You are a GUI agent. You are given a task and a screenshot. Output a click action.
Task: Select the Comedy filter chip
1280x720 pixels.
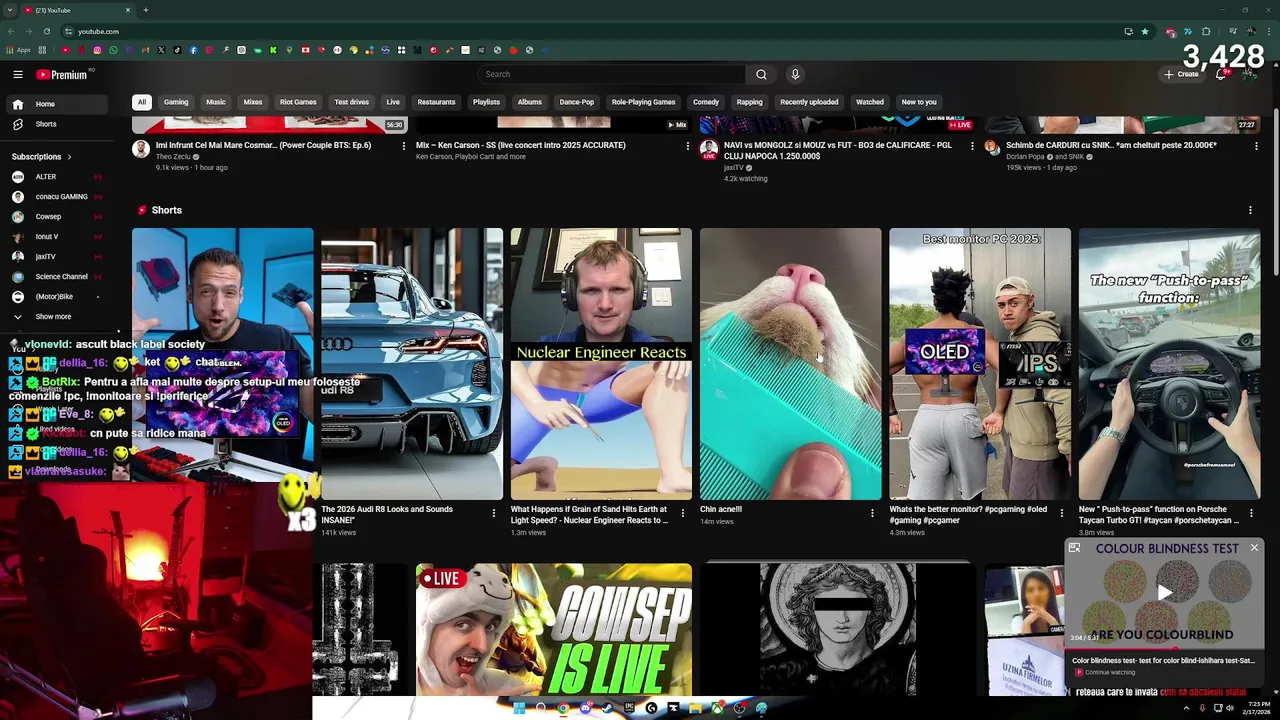[706, 102]
